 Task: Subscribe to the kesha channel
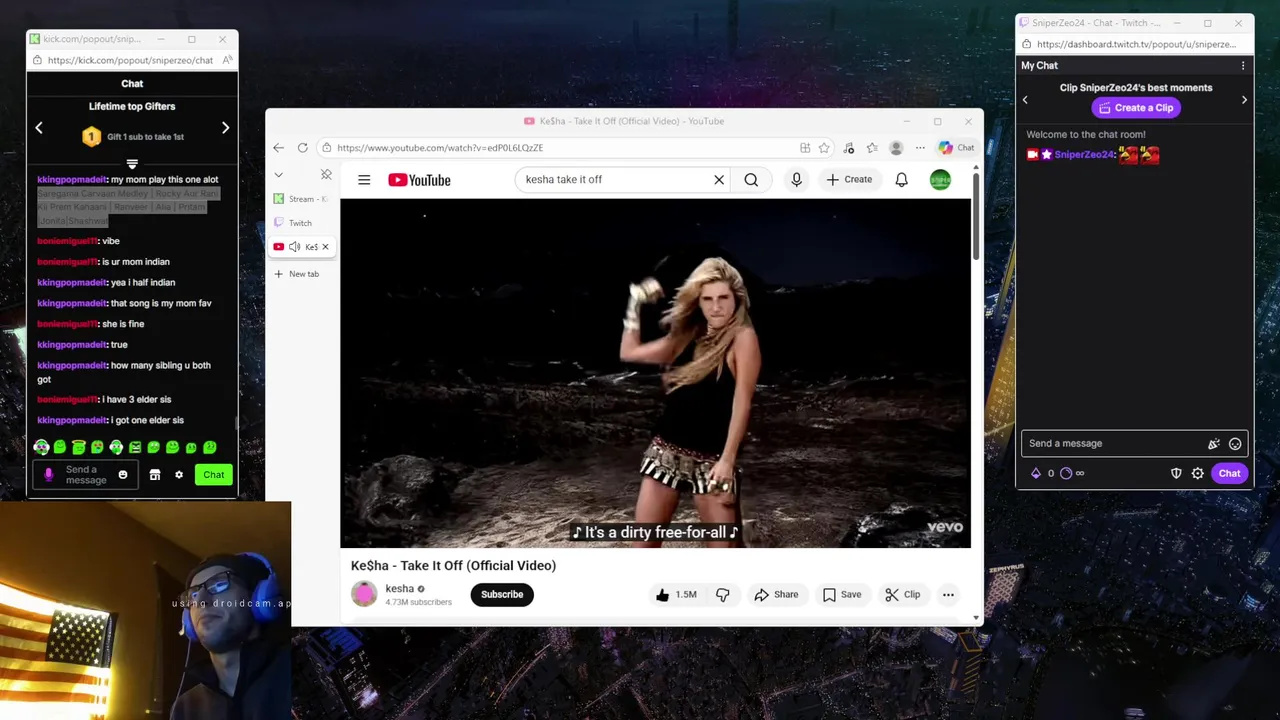pyautogui.click(x=502, y=595)
